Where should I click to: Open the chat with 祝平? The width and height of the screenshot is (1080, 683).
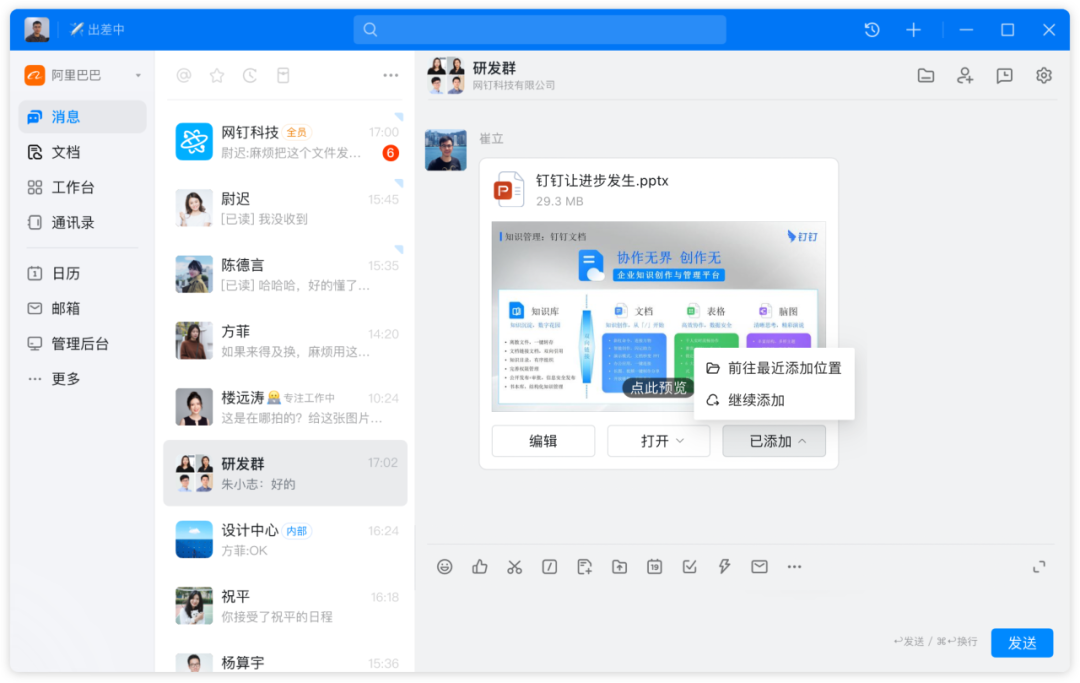285,606
